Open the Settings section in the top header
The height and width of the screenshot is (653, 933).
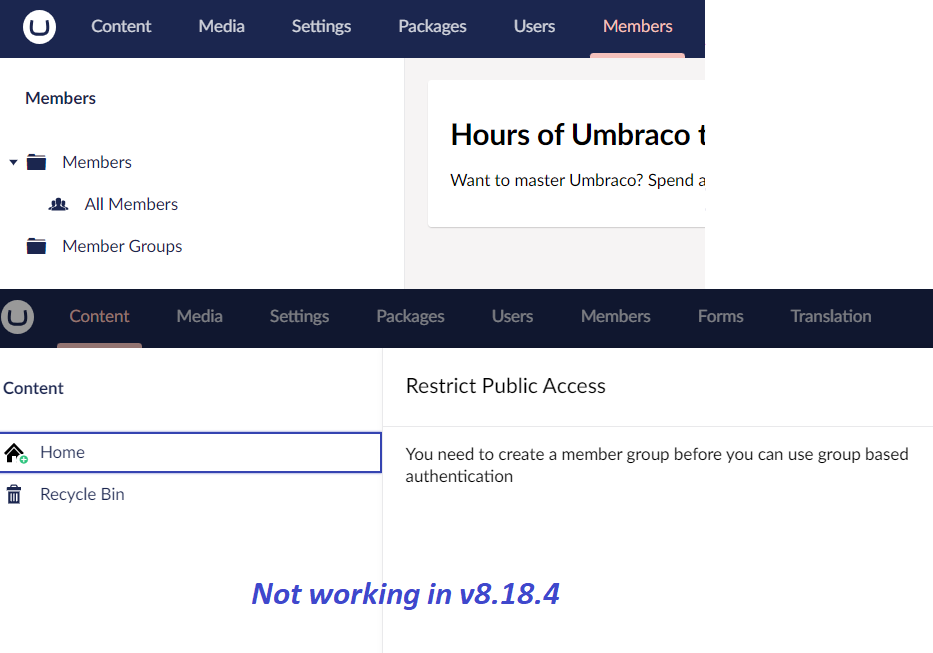(x=321, y=26)
